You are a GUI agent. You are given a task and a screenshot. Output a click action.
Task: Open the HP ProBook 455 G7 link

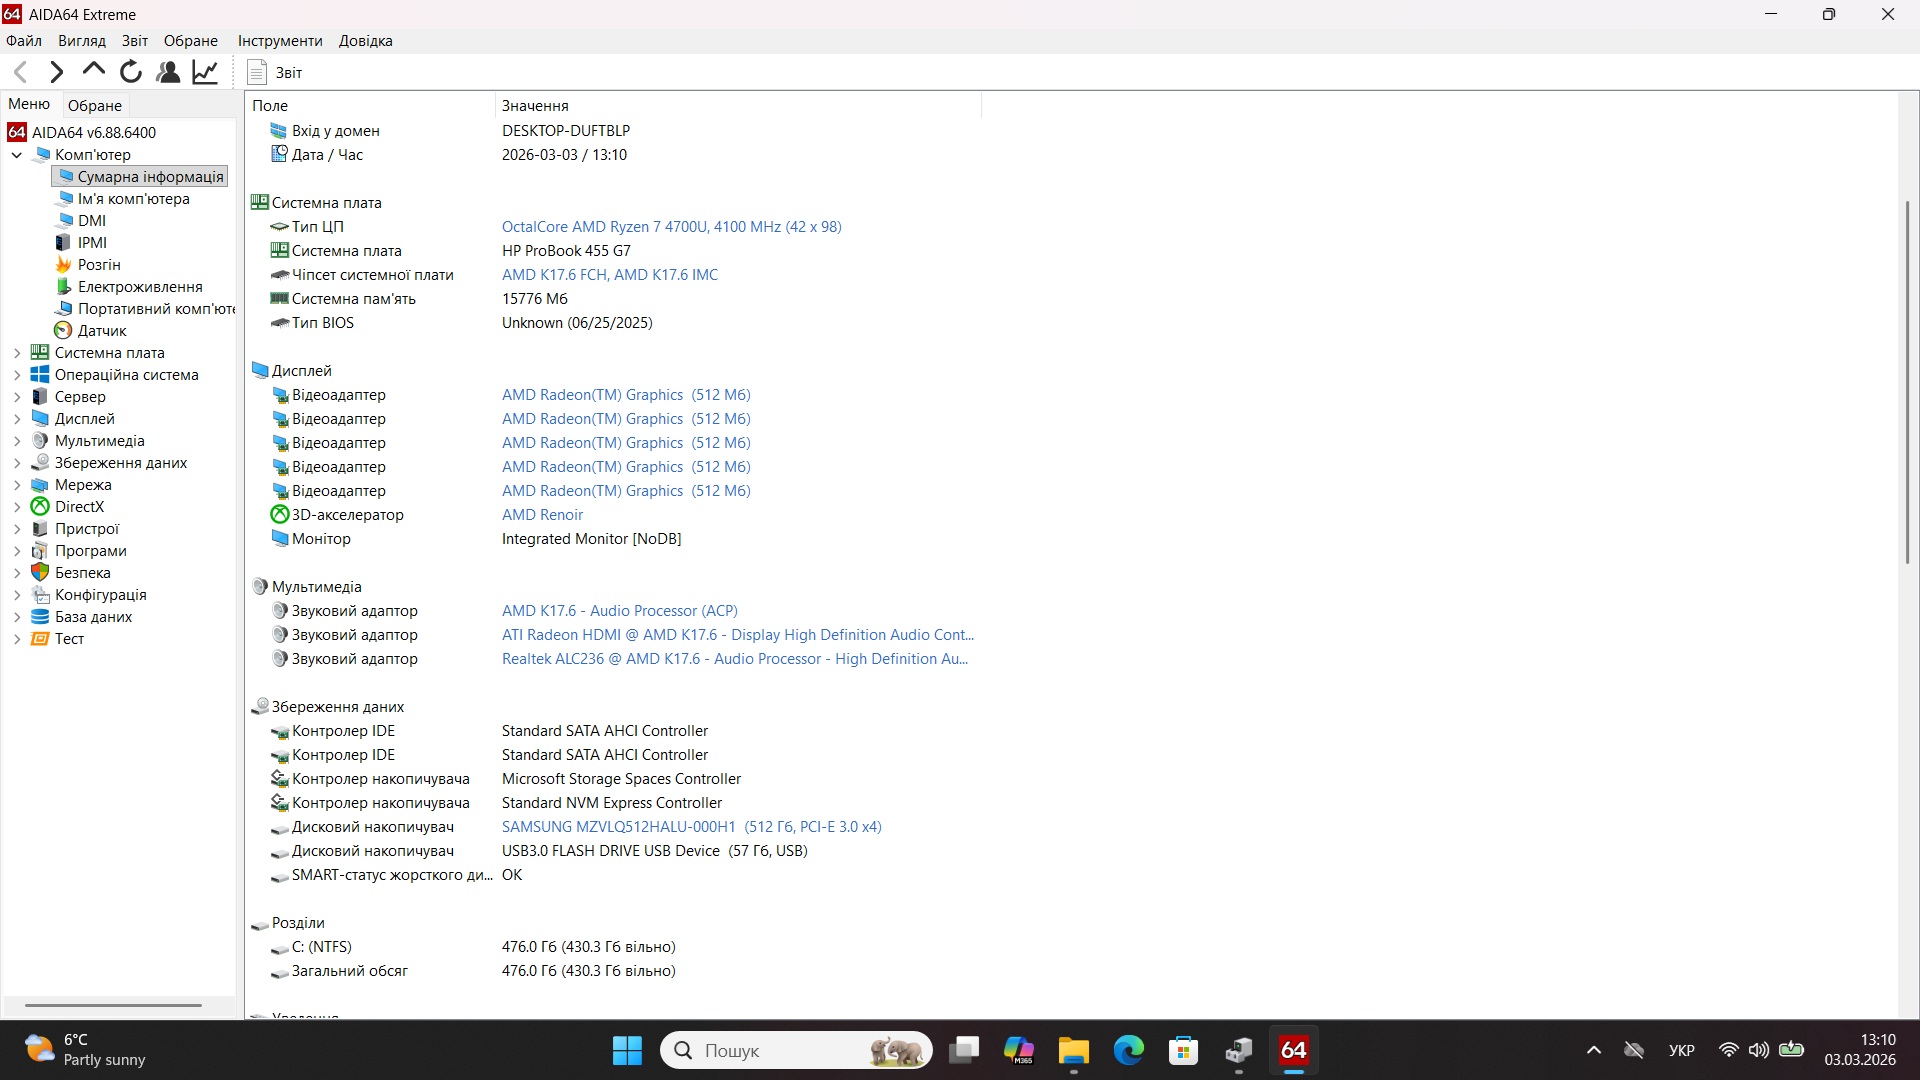click(x=565, y=250)
